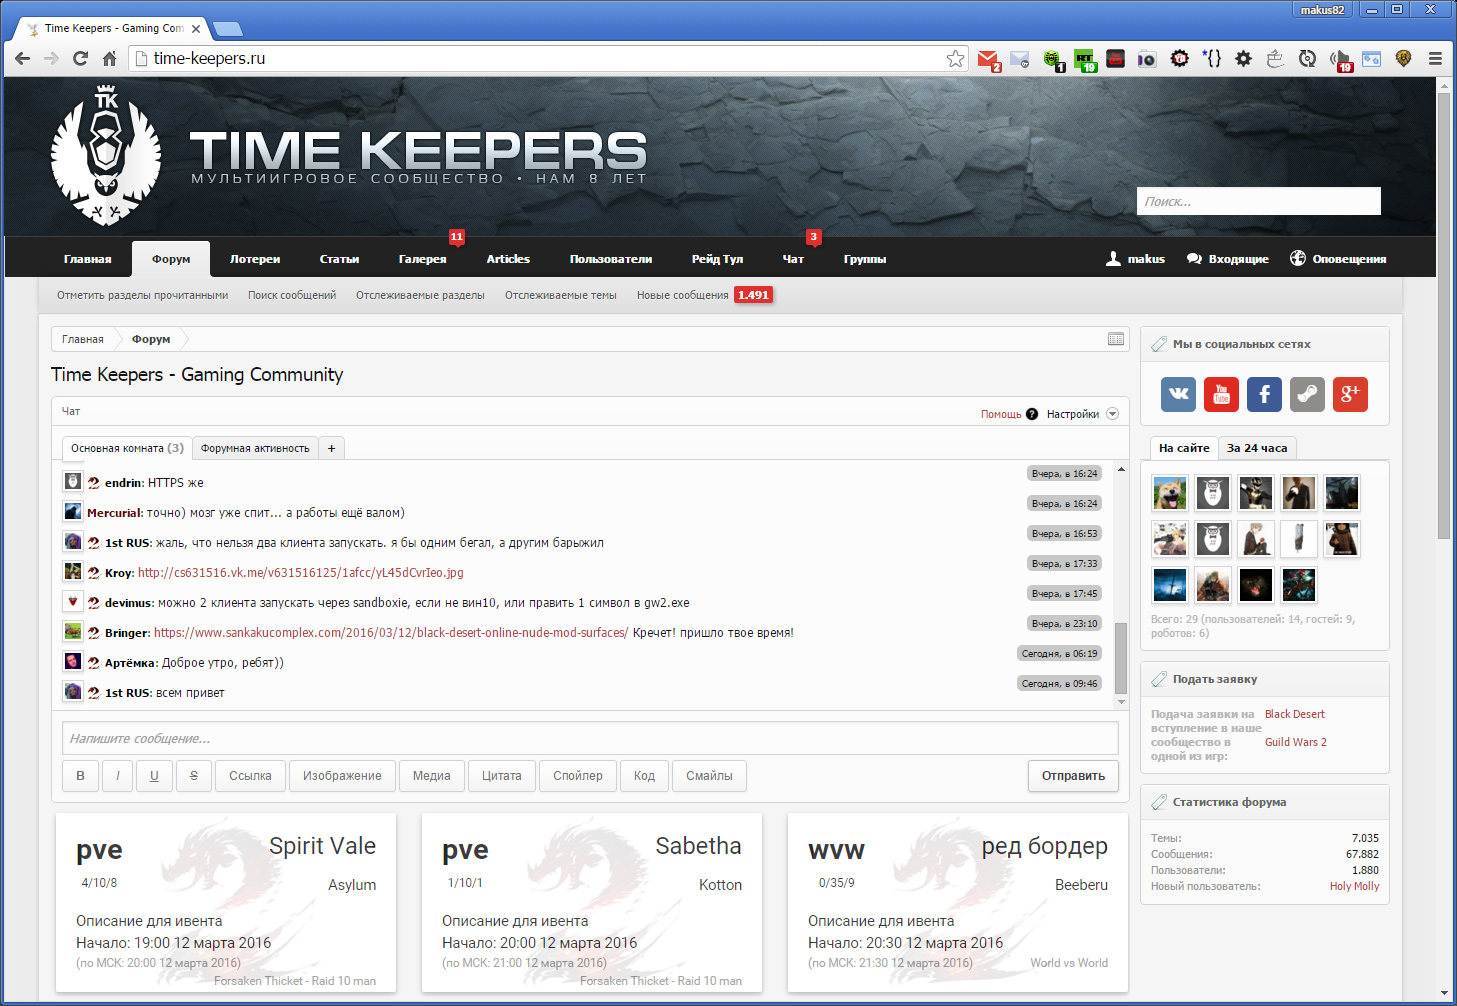Image resolution: width=1457 pixels, height=1006 pixels.
Task: Click the Отправить send button
Action: pos(1073,776)
